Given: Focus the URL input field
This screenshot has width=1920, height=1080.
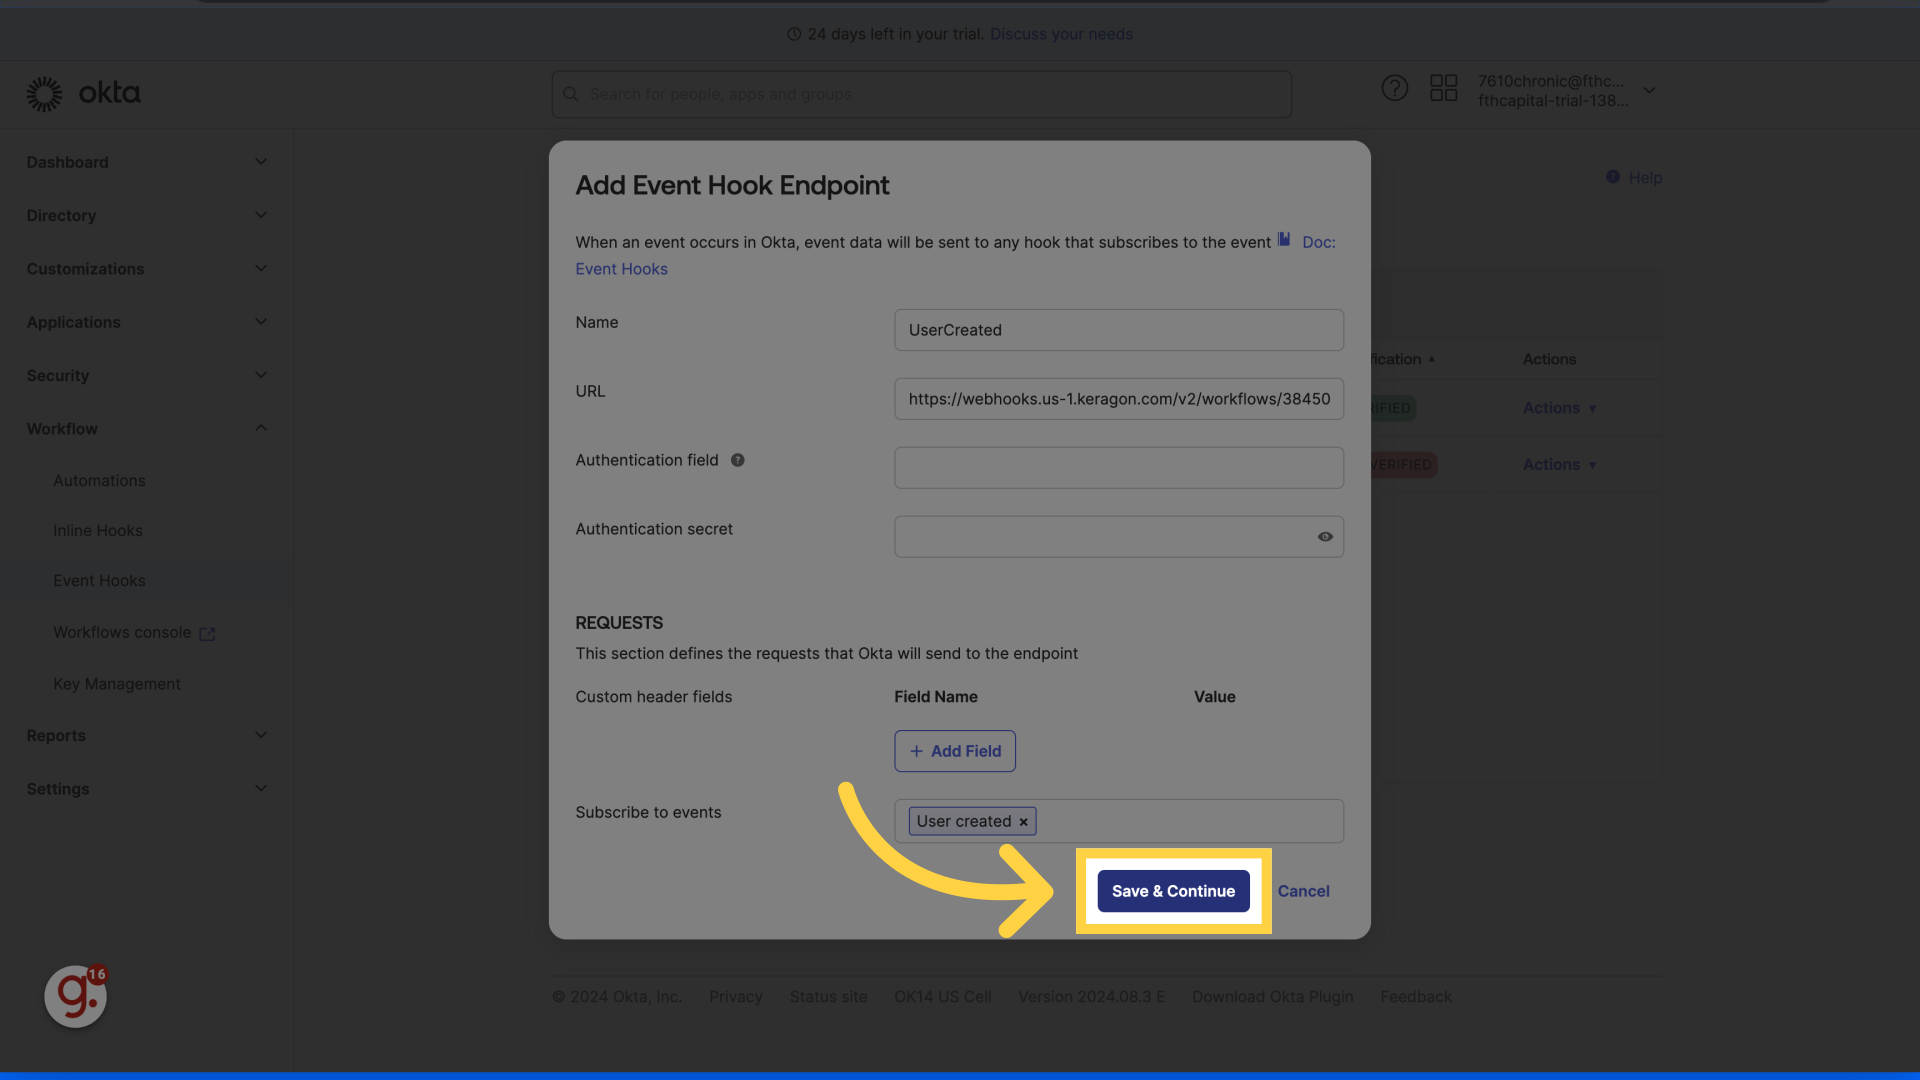Looking at the screenshot, I should pos(1118,399).
